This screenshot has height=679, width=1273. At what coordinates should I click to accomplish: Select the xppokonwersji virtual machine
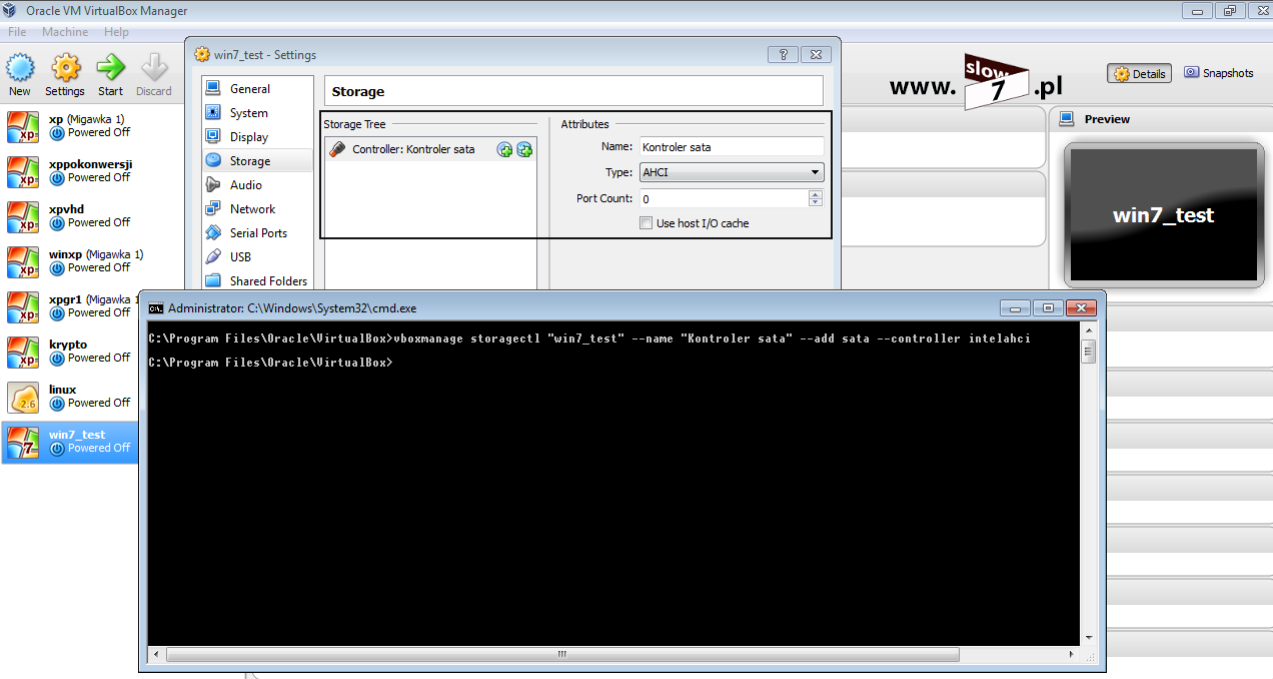[x=70, y=171]
